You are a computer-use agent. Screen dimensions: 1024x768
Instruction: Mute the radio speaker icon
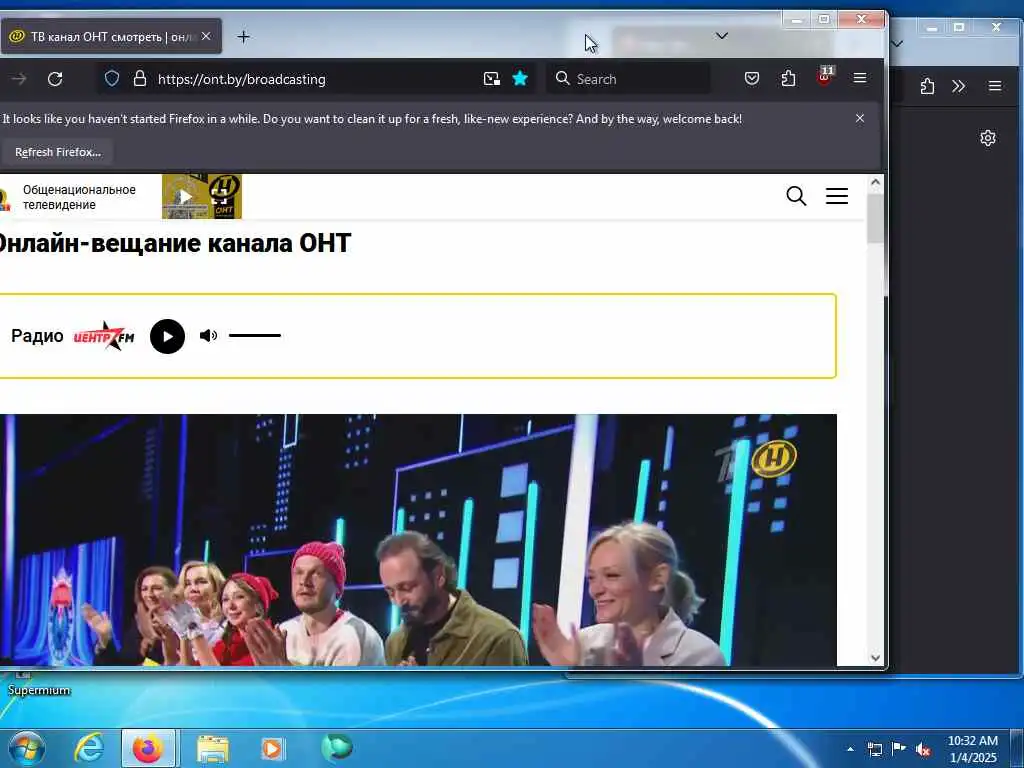tap(208, 336)
